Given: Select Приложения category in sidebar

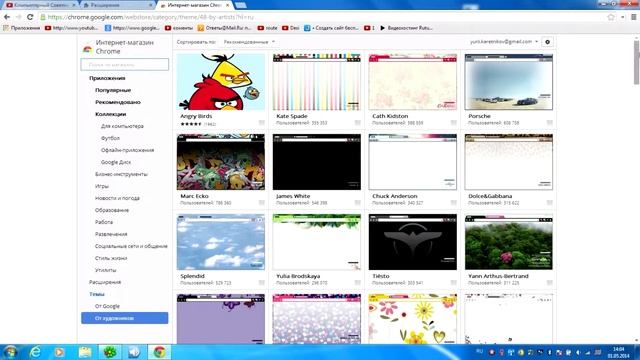Looking at the screenshot, I should pos(107,78).
